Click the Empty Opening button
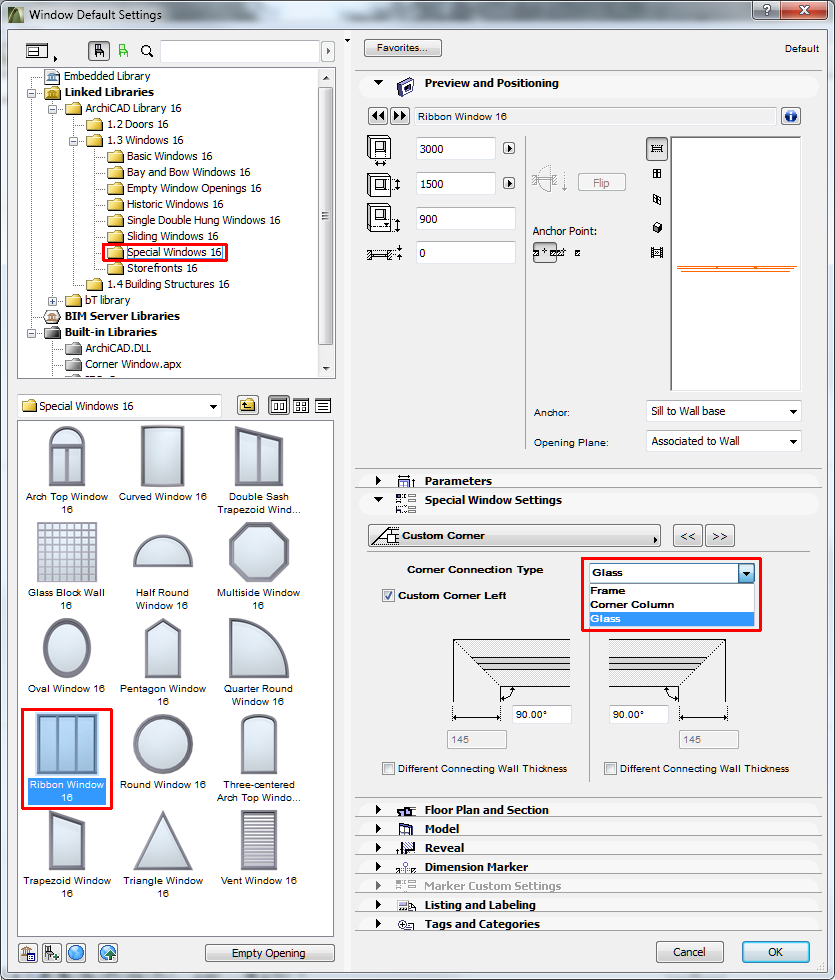Screen dimensions: 835x980 (x=269, y=953)
